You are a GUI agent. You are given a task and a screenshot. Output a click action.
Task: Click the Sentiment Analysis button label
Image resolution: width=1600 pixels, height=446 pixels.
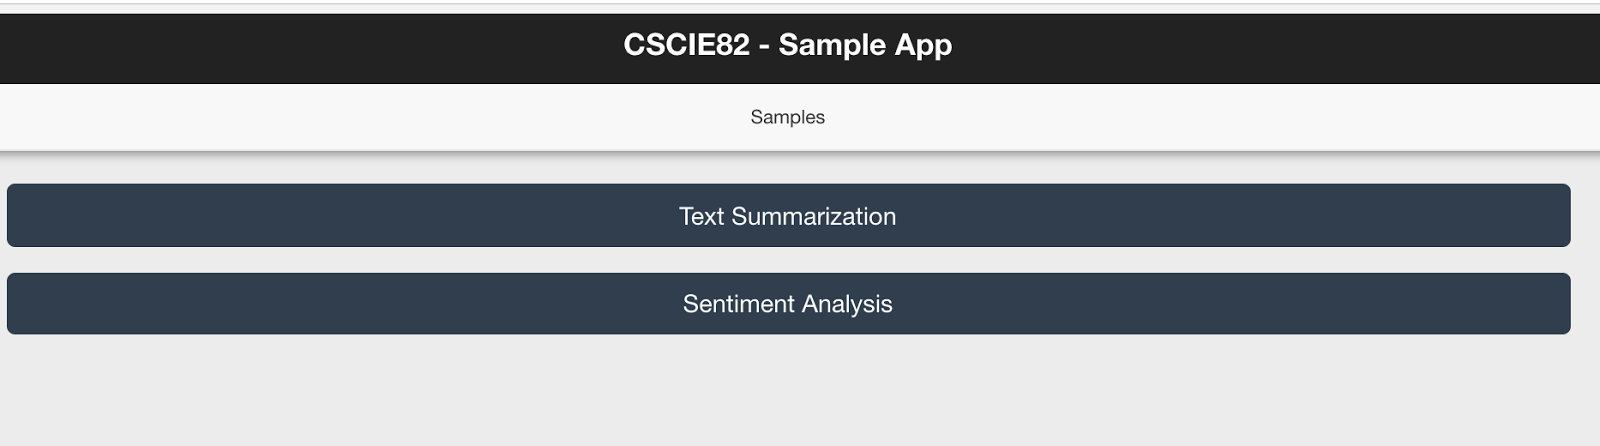pyautogui.click(x=788, y=304)
